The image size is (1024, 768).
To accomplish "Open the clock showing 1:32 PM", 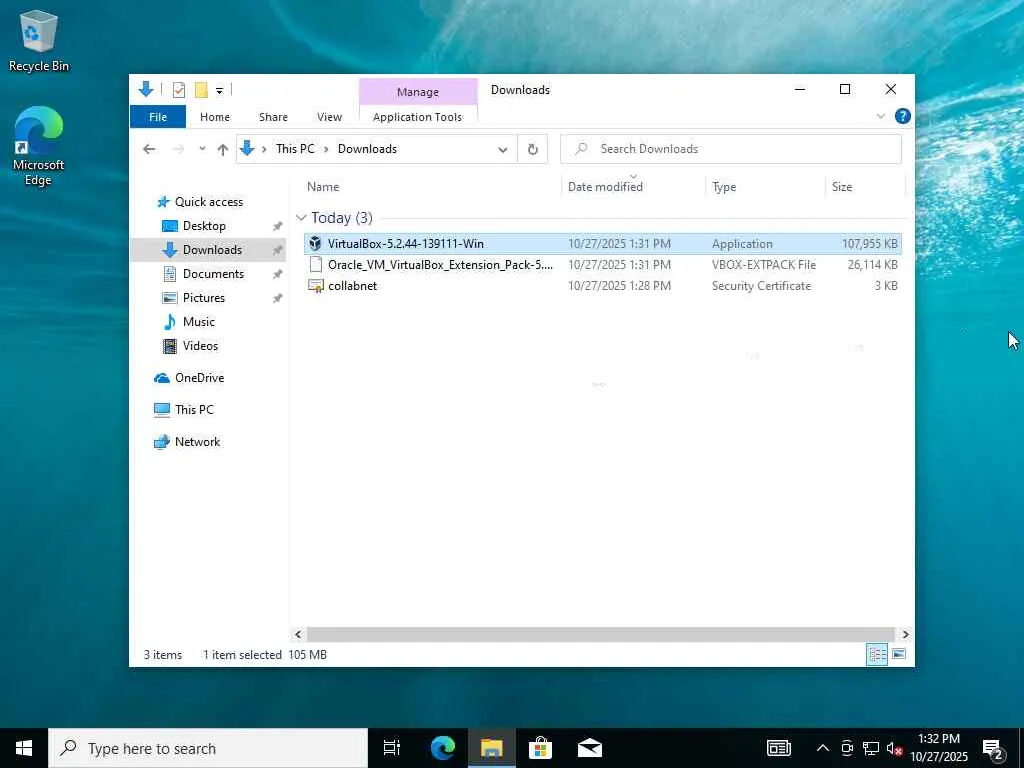I will pyautogui.click(x=938, y=748).
